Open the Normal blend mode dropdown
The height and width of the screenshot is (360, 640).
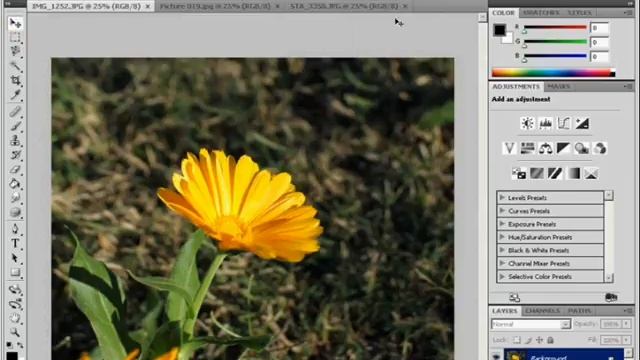[x=531, y=324]
